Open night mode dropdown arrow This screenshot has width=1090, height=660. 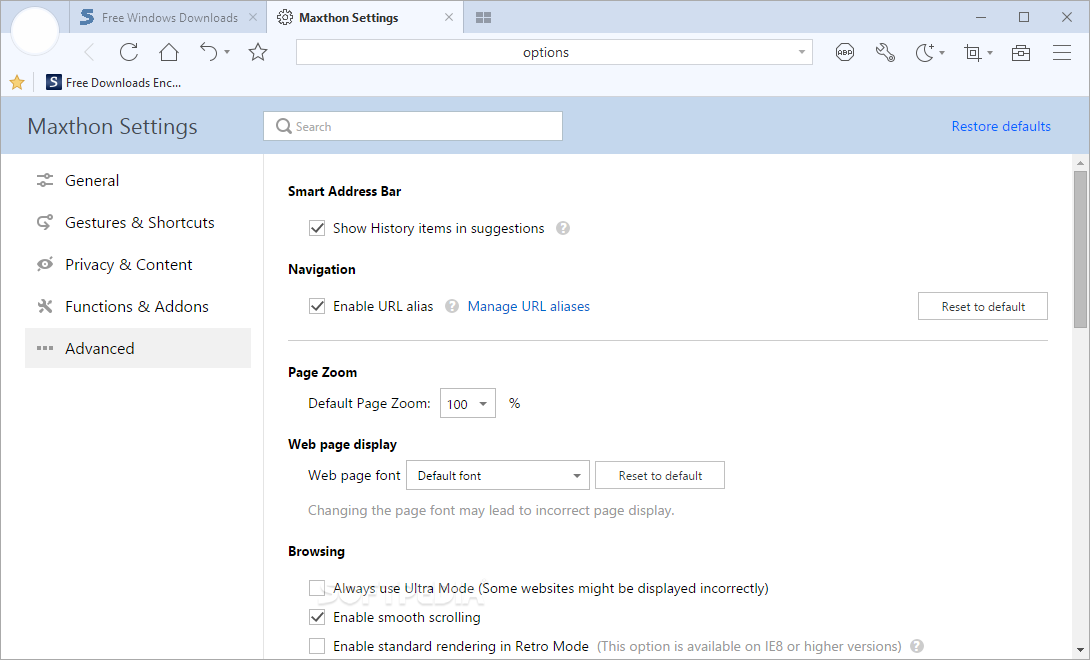click(942, 53)
